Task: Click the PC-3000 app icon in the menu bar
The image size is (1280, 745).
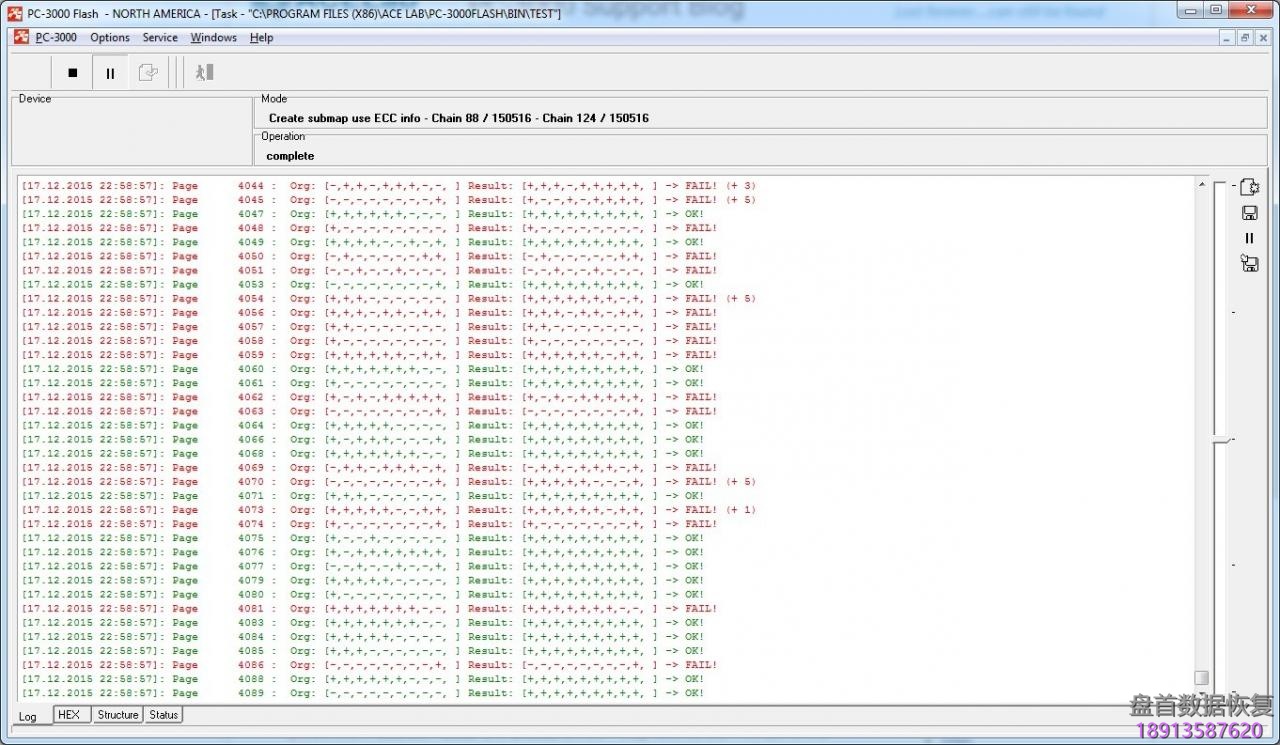Action: 20,38
